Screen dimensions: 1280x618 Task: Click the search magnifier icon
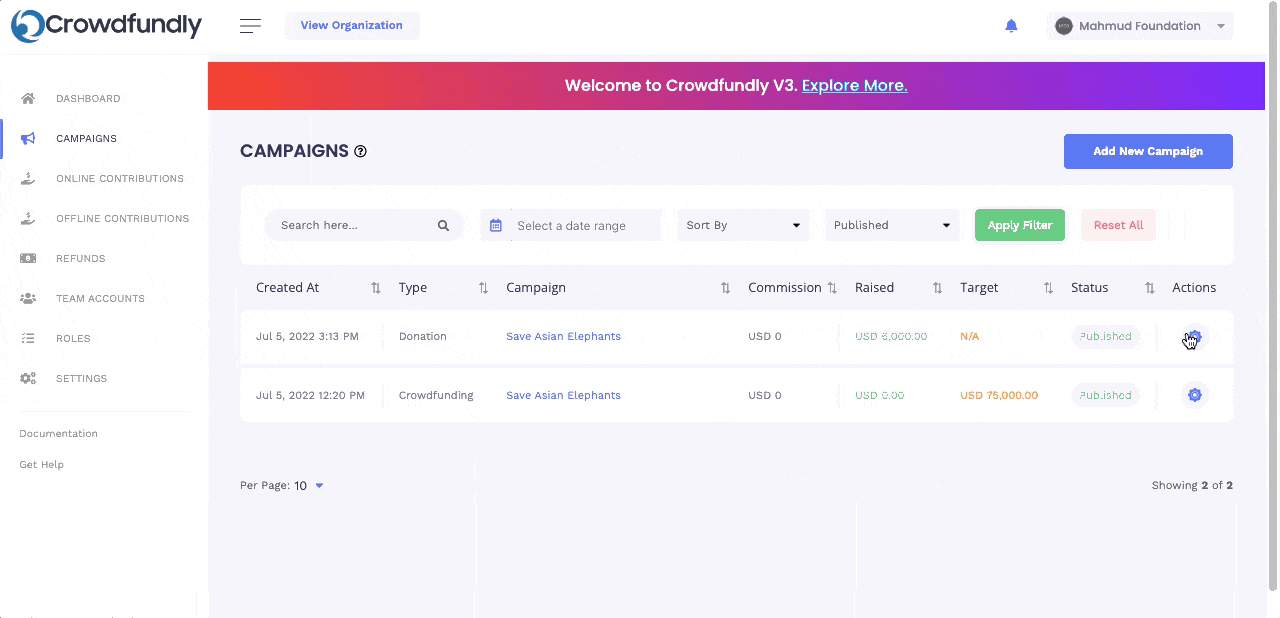(x=443, y=226)
